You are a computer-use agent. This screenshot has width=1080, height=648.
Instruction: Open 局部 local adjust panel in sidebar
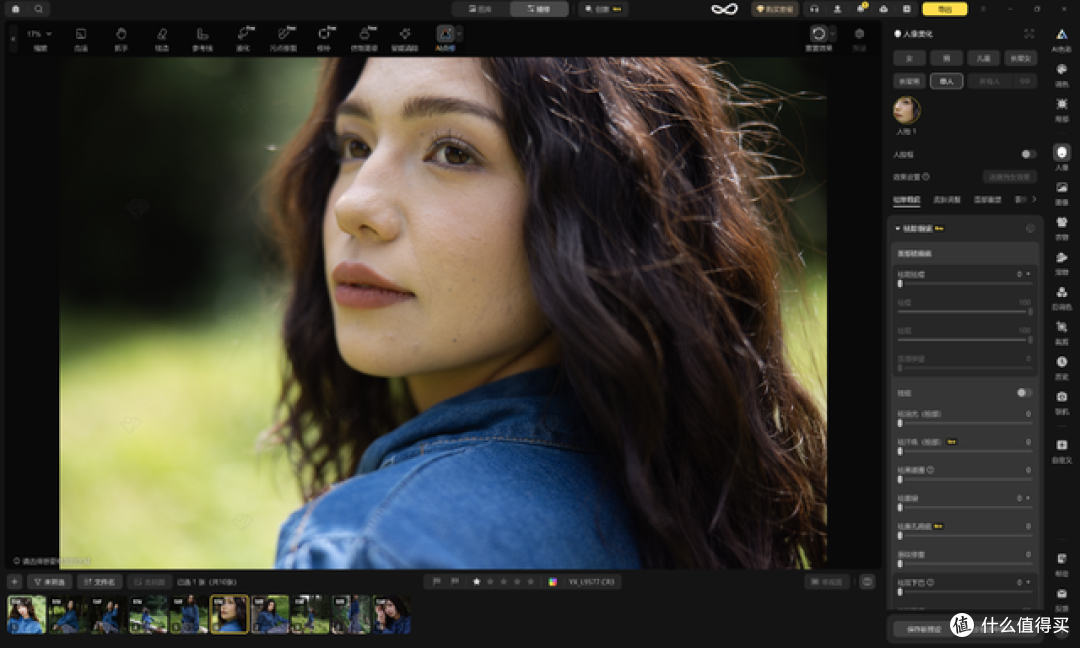coord(1061,109)
